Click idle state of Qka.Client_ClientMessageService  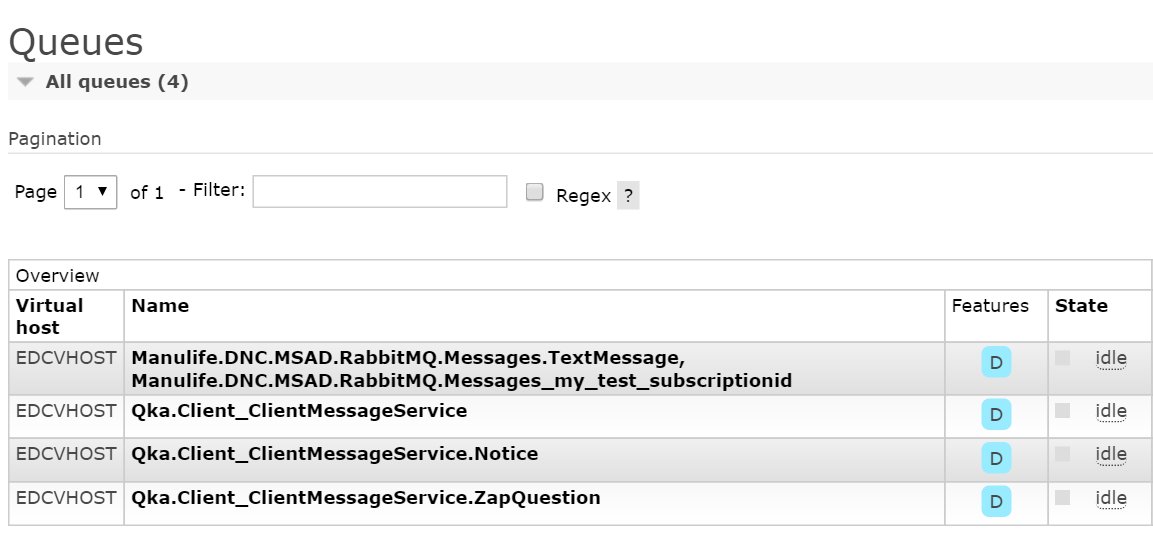click(x=1111, y=411)
